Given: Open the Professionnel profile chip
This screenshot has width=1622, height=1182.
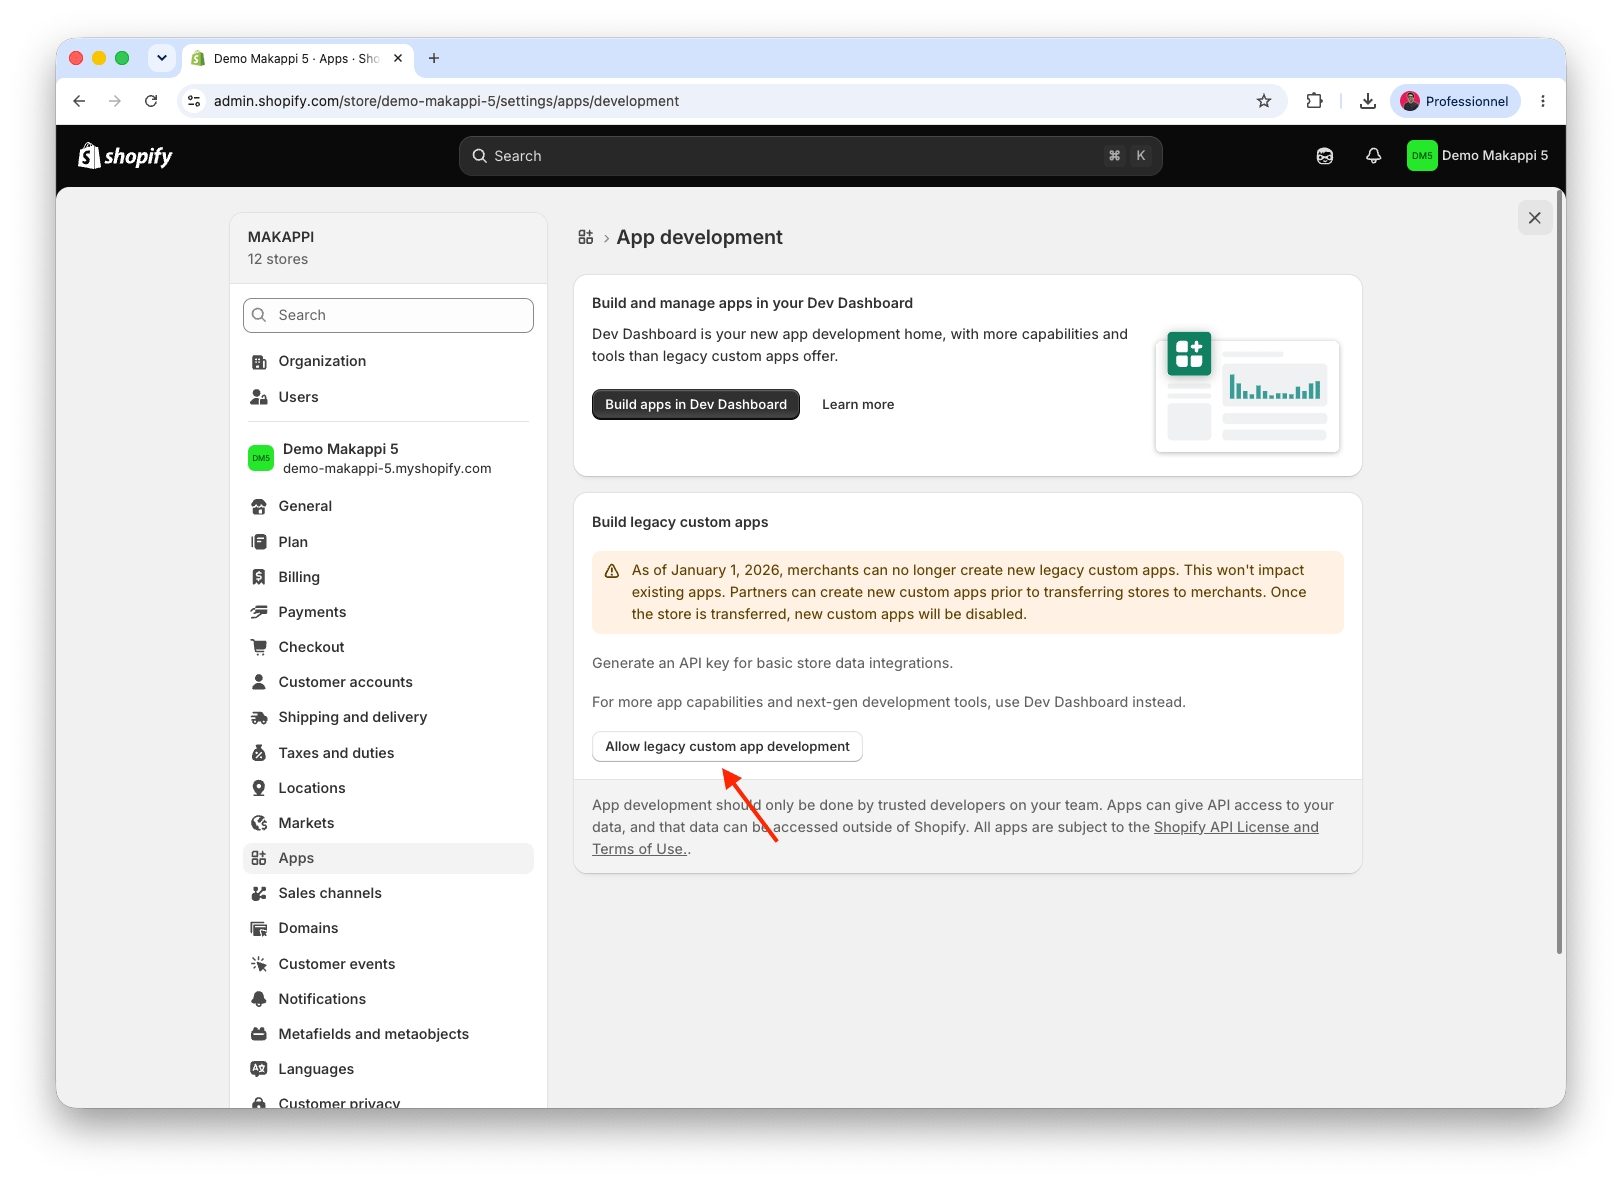Looking at the screenshot, I should [x=1455, y=101].
